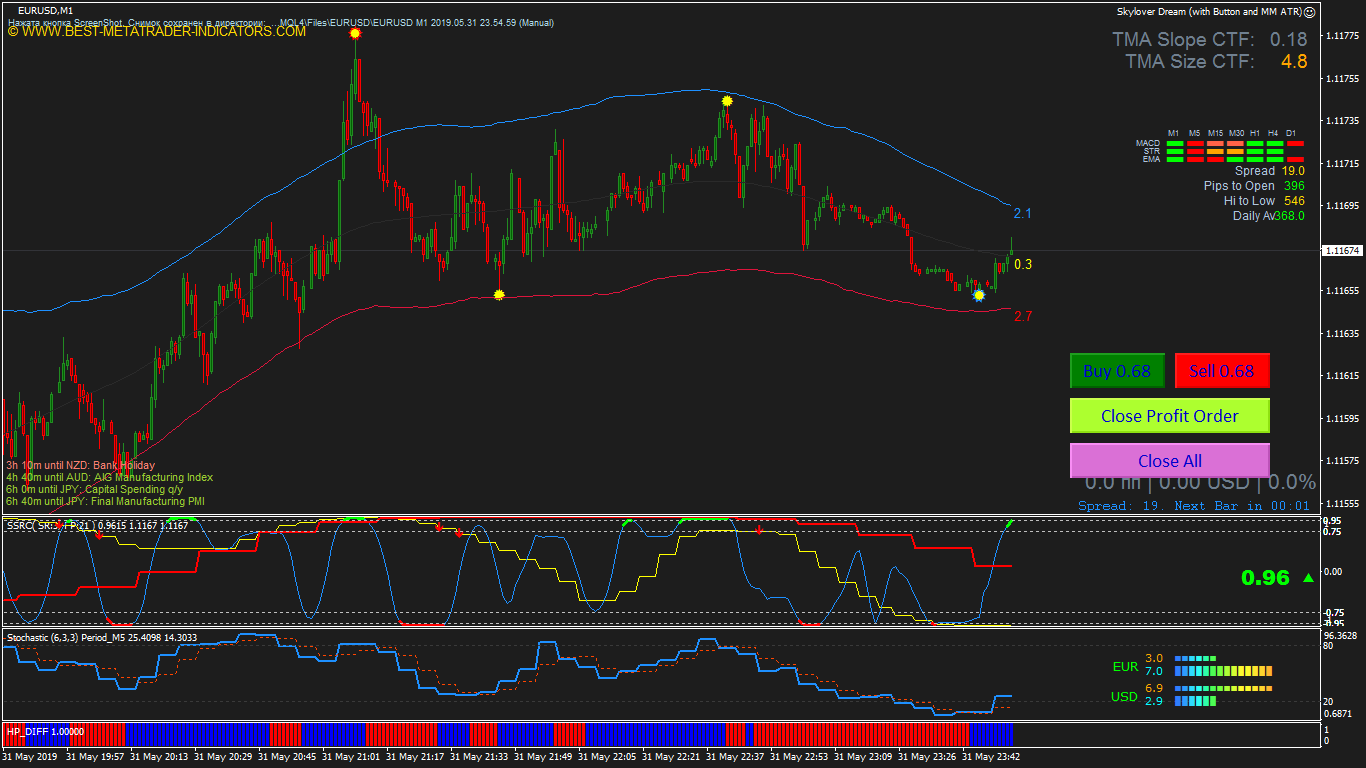
Task: Click the HP_DIFF 1.00000 label
Action: (x=46, y=732)
